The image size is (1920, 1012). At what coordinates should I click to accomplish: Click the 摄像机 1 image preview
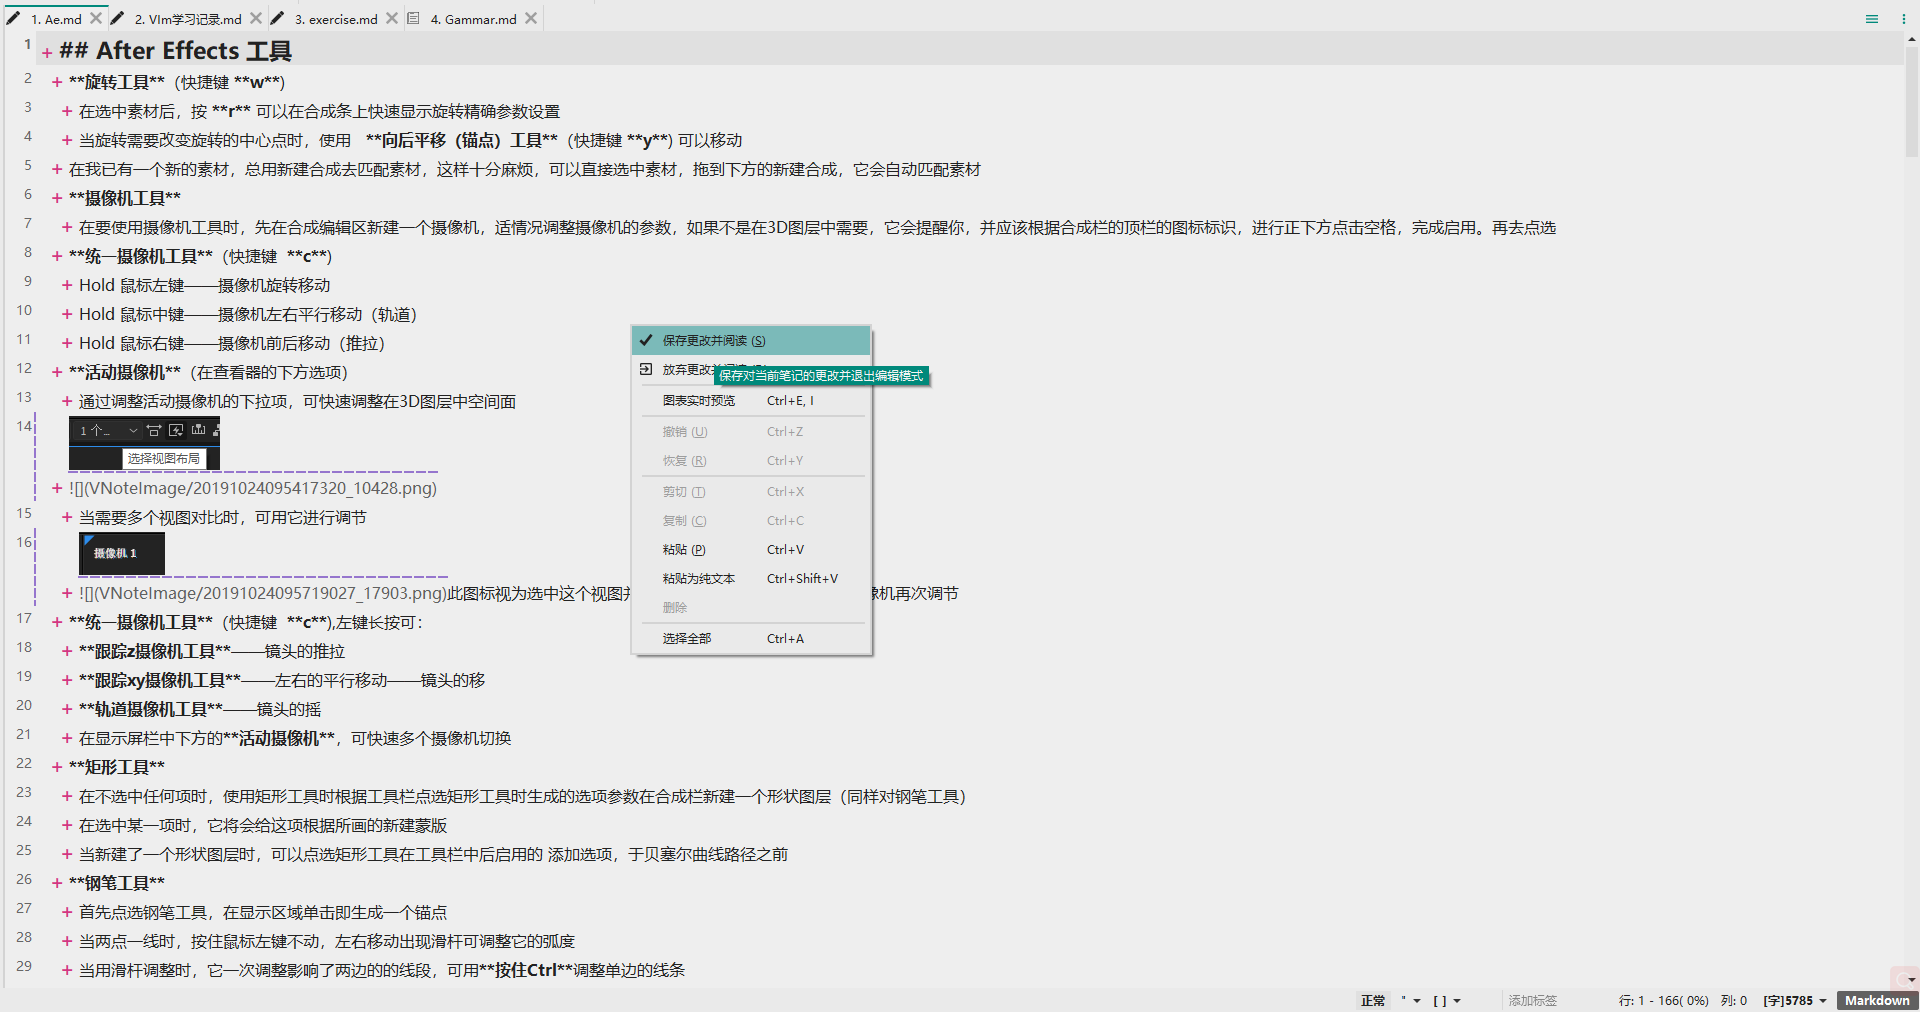point(122,553)
